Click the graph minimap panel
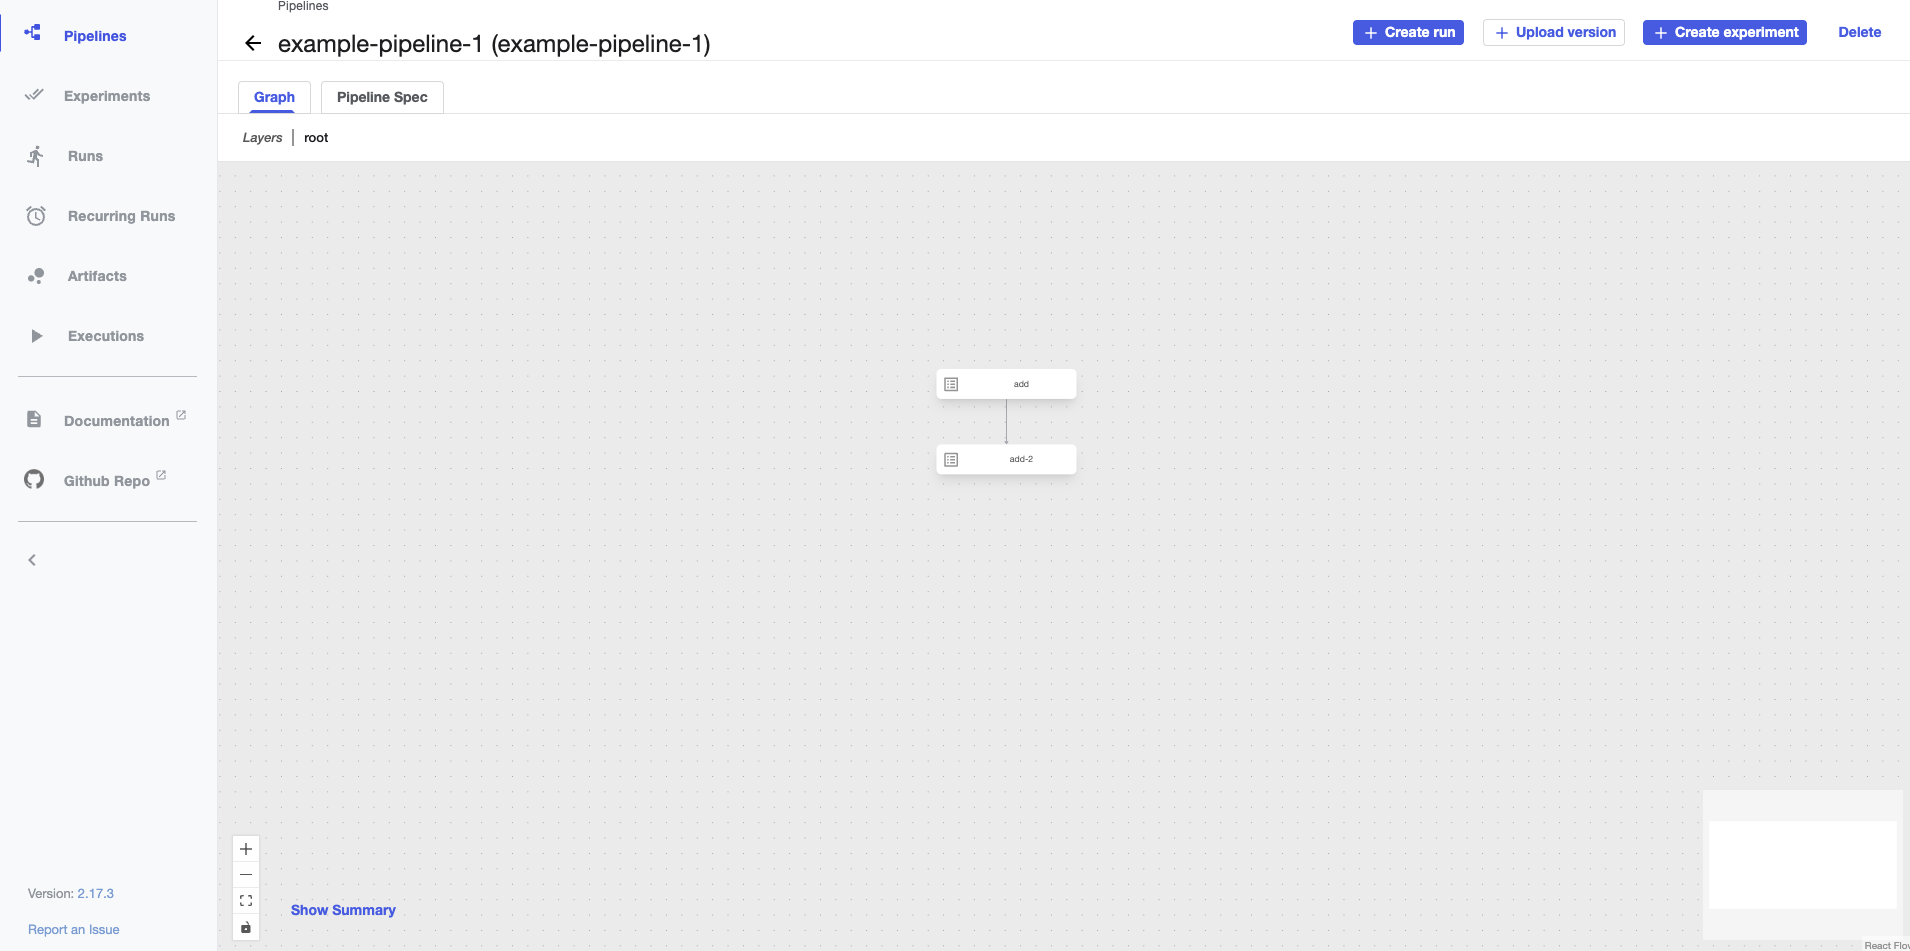 click(1803, 865)
